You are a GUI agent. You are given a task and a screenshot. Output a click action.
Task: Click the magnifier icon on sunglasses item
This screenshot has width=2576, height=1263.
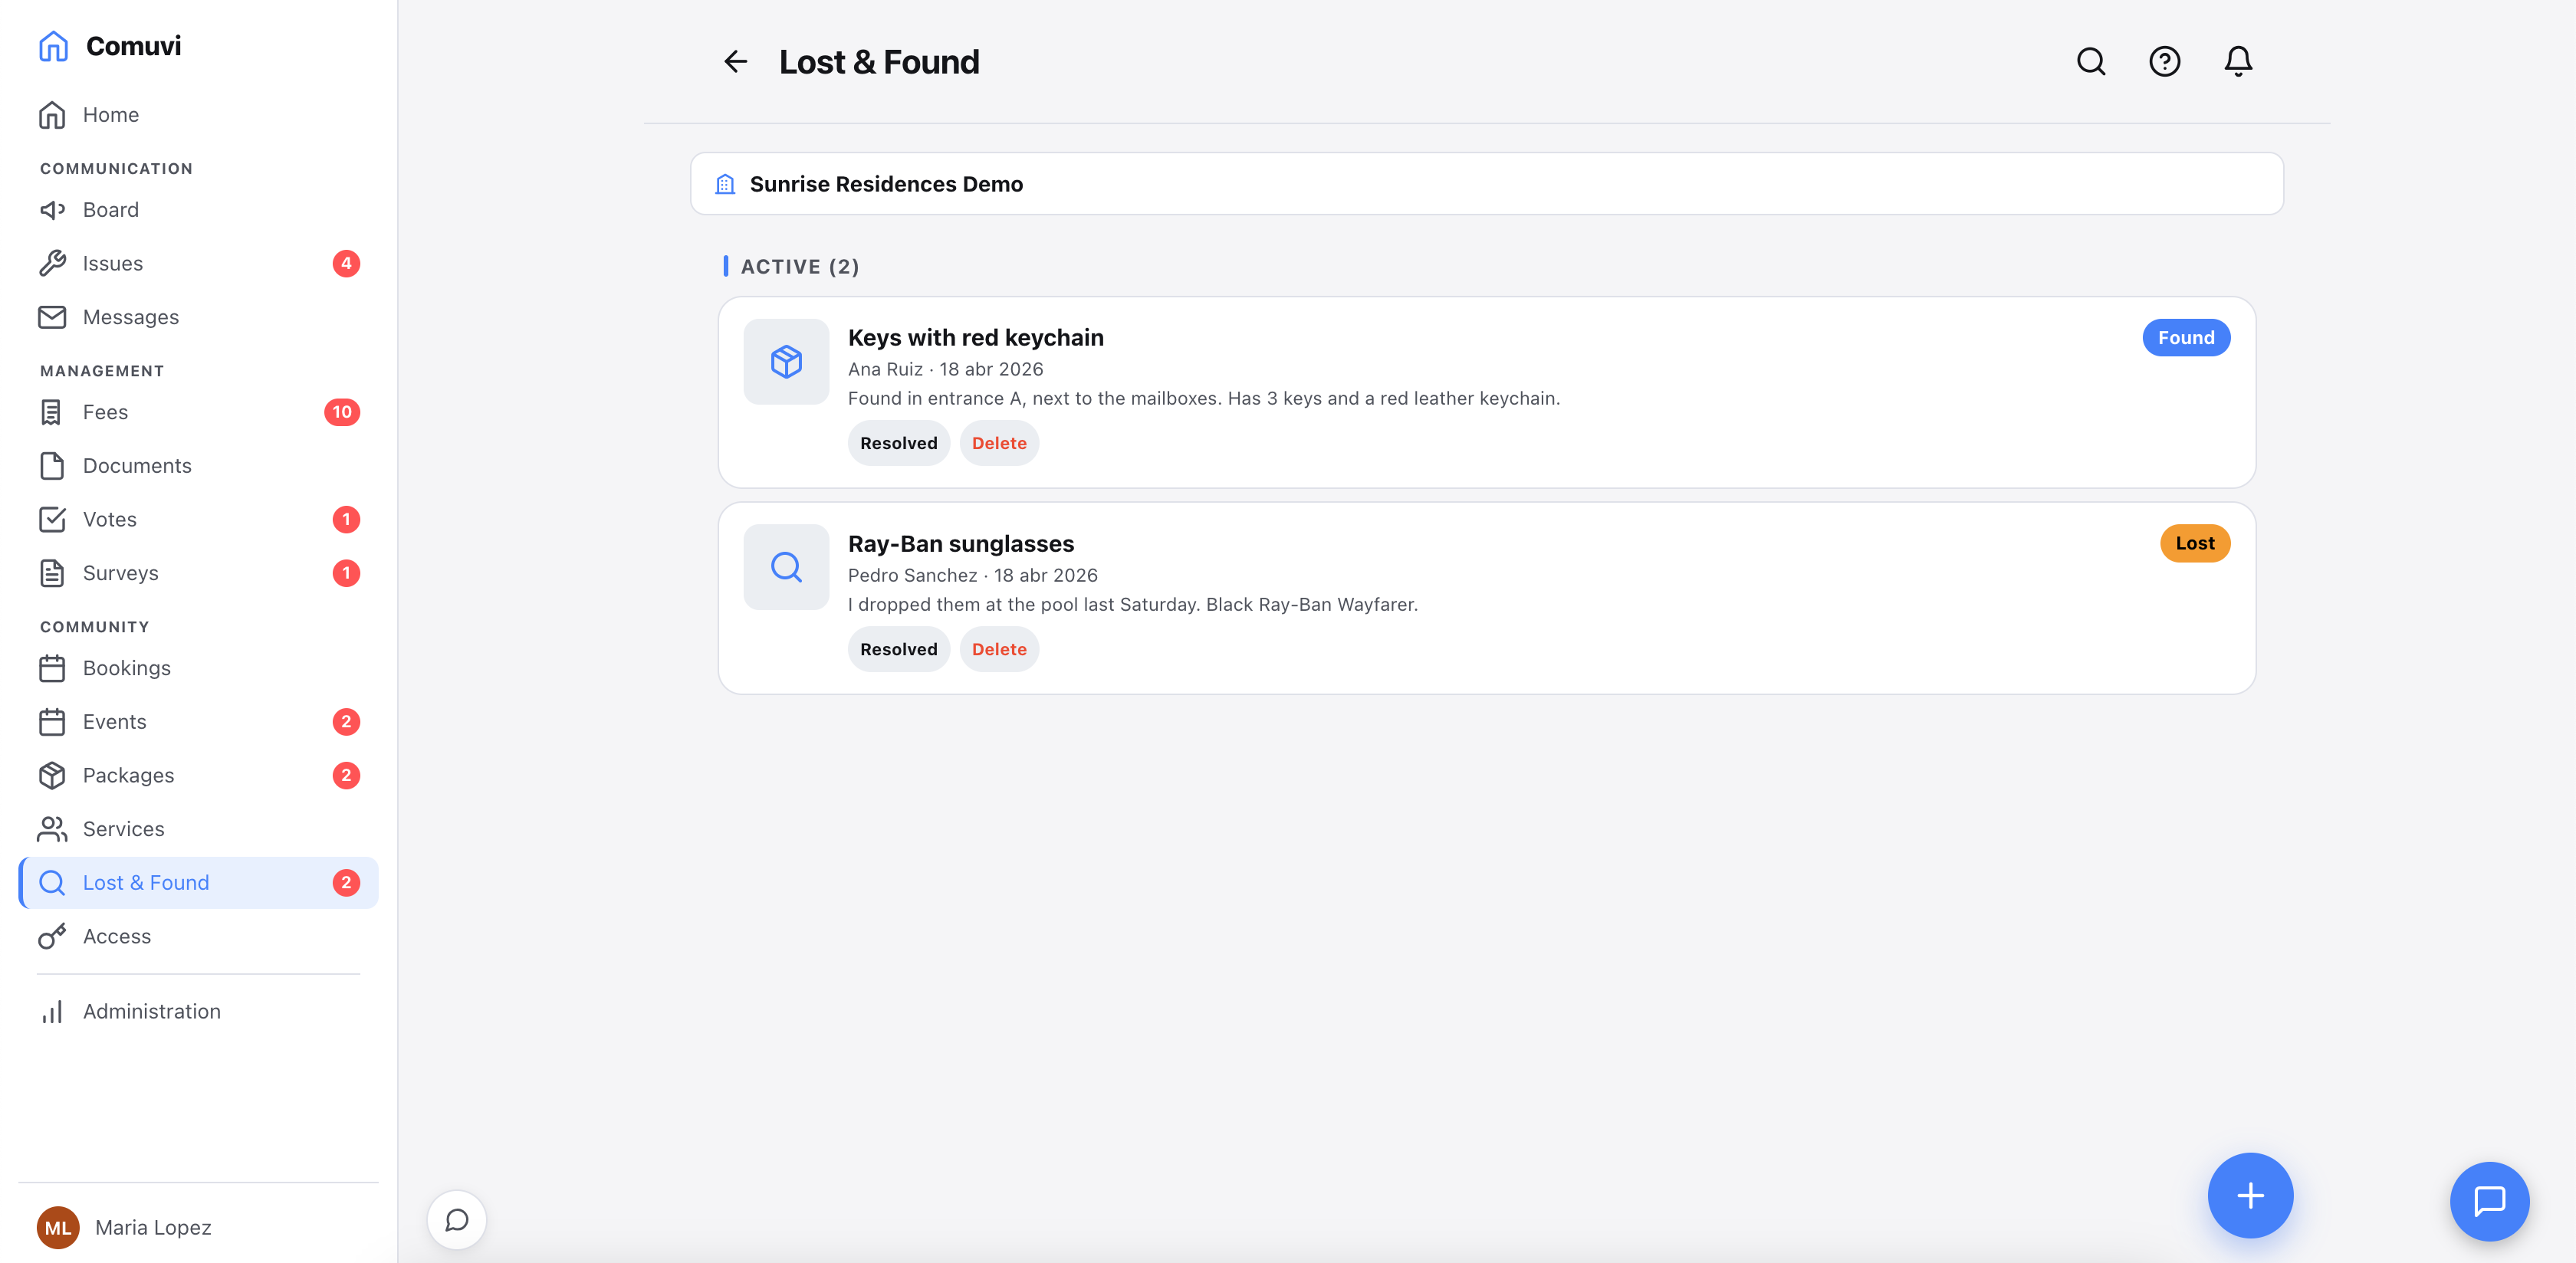[x=786, y=567]
